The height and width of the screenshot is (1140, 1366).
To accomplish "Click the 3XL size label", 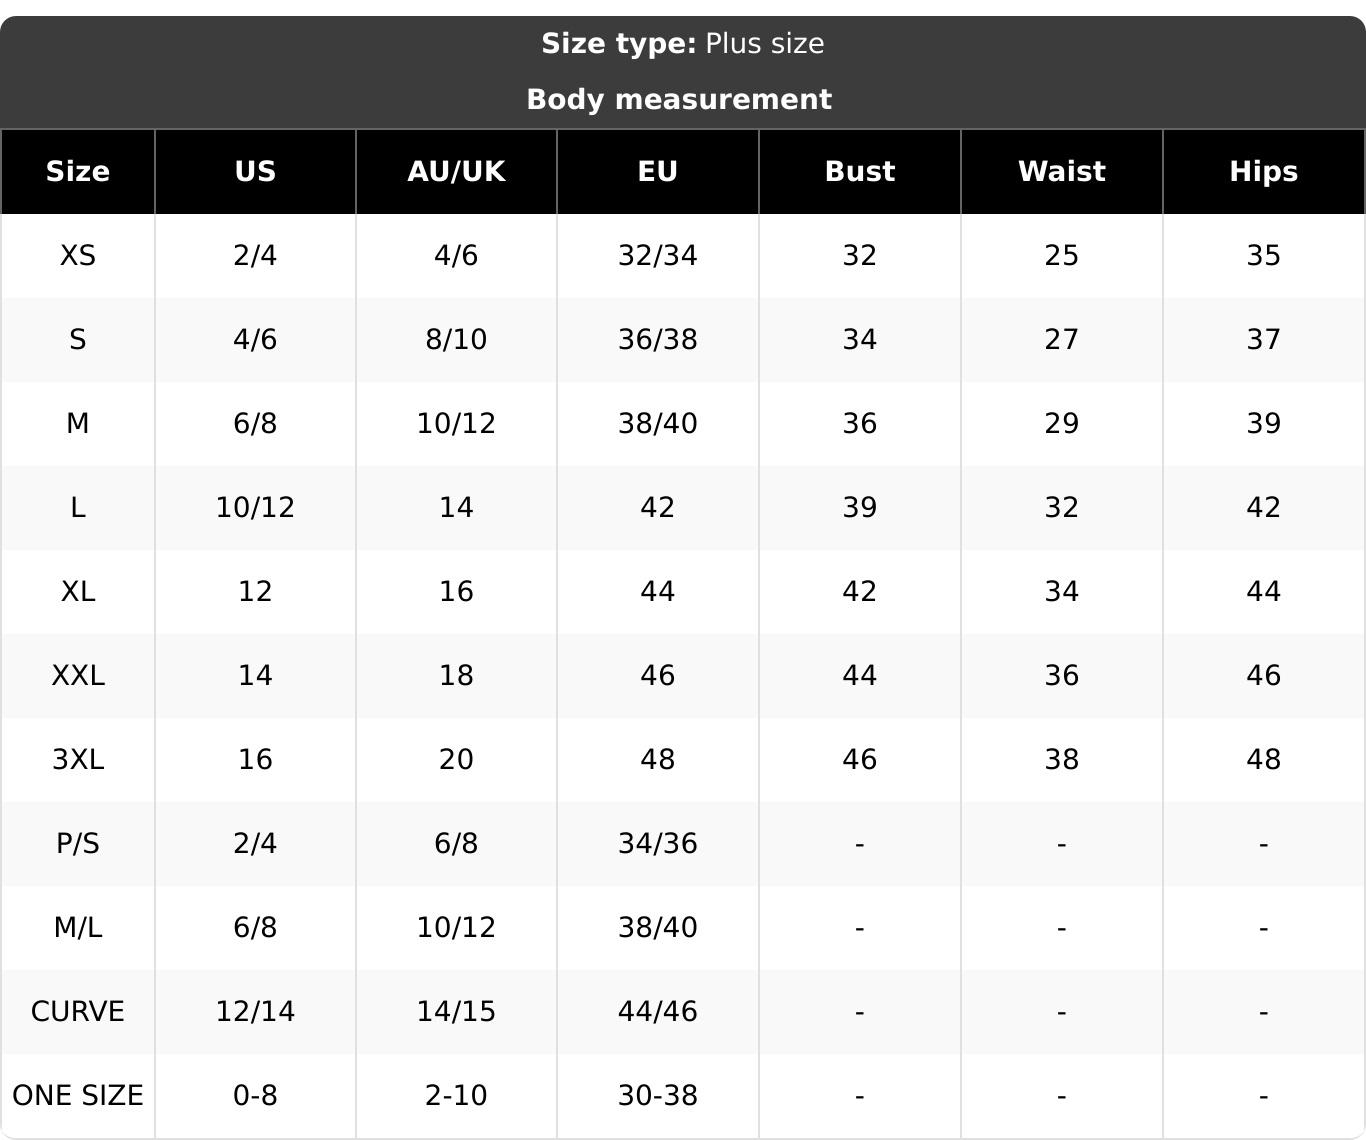I will click(78, 760).
